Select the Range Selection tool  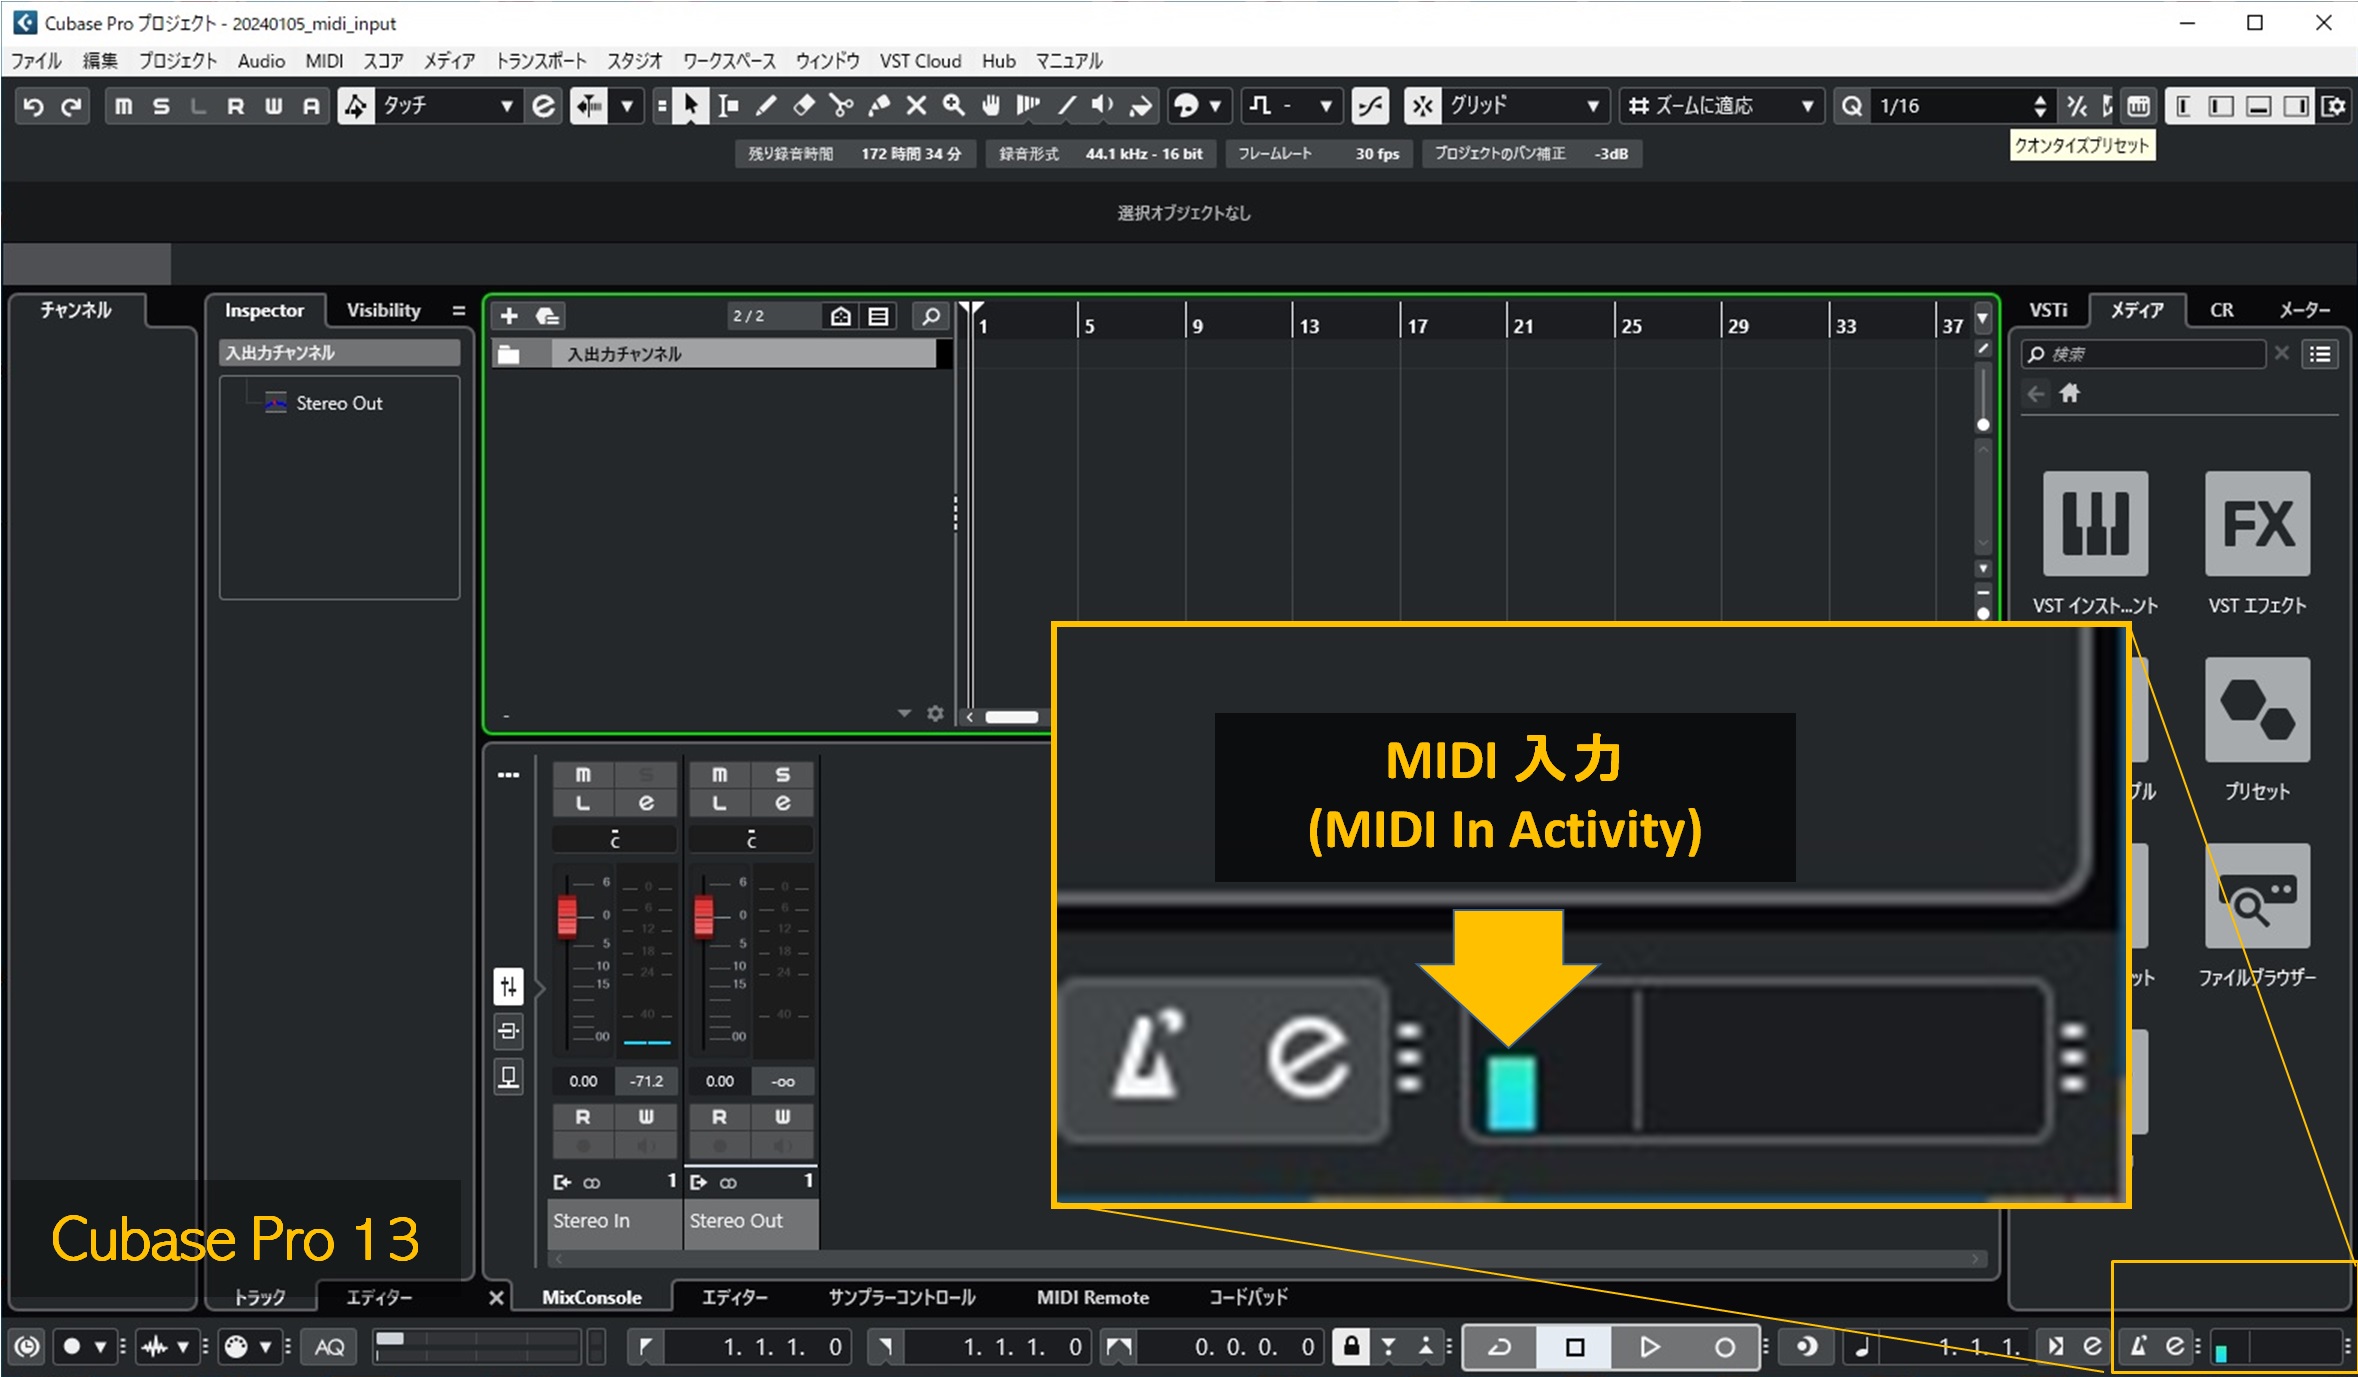click(x=728, y=106)
